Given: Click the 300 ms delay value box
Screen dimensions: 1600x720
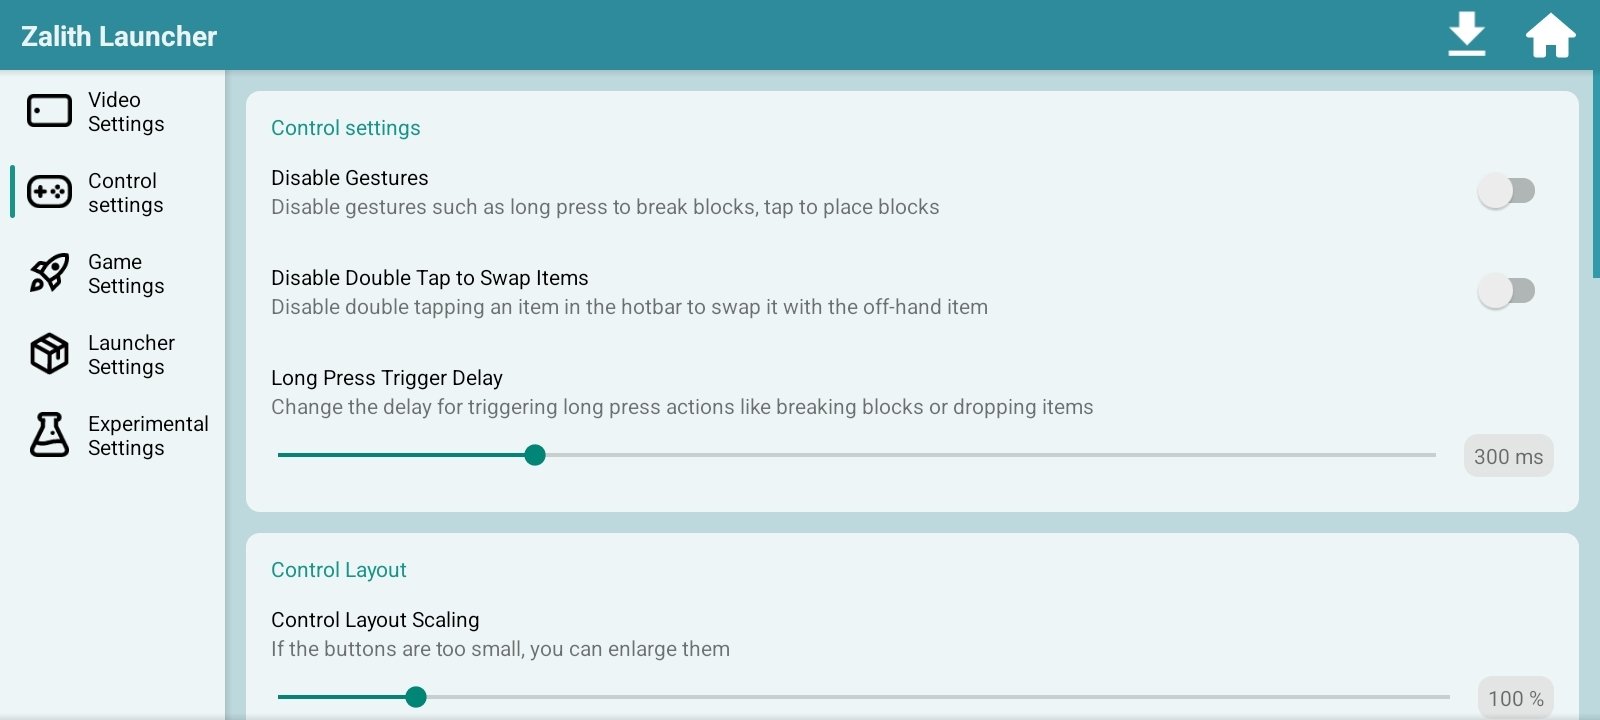Looking at the screenshot, I should (1508, 457).
